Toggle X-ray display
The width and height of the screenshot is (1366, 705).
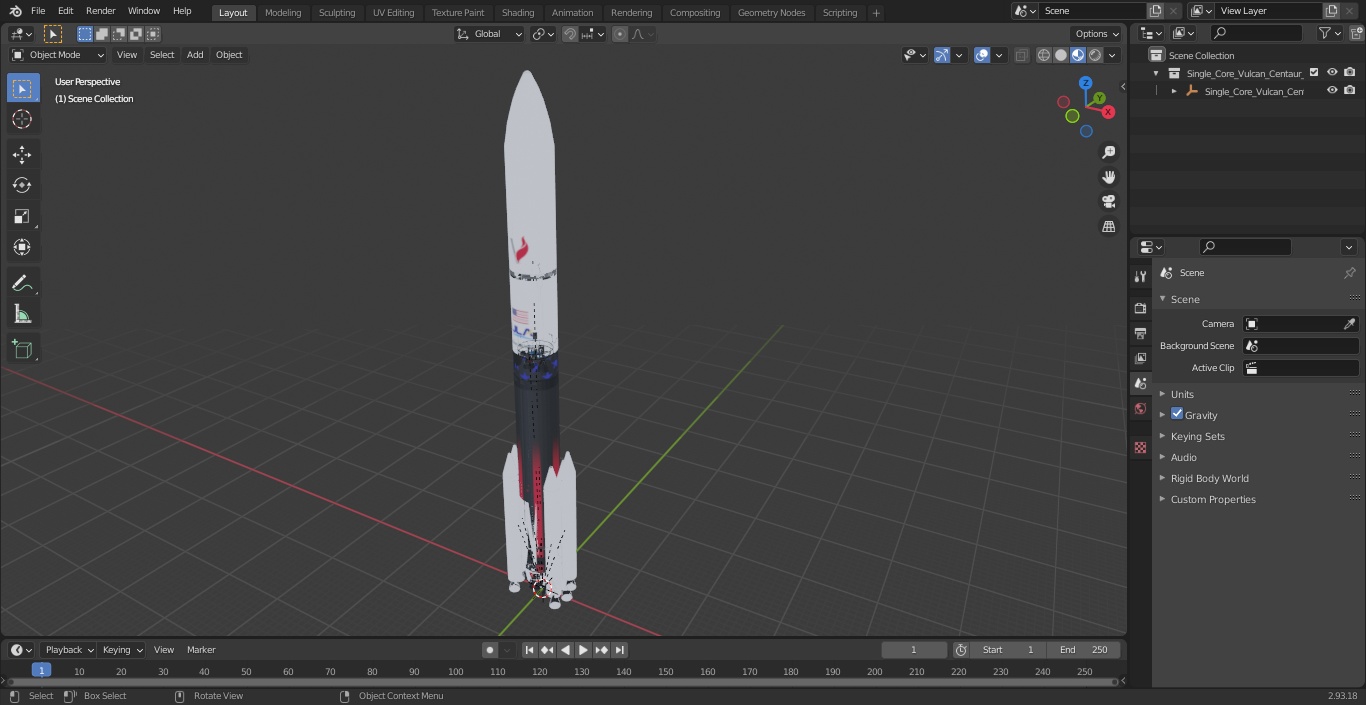(1021, 55)
